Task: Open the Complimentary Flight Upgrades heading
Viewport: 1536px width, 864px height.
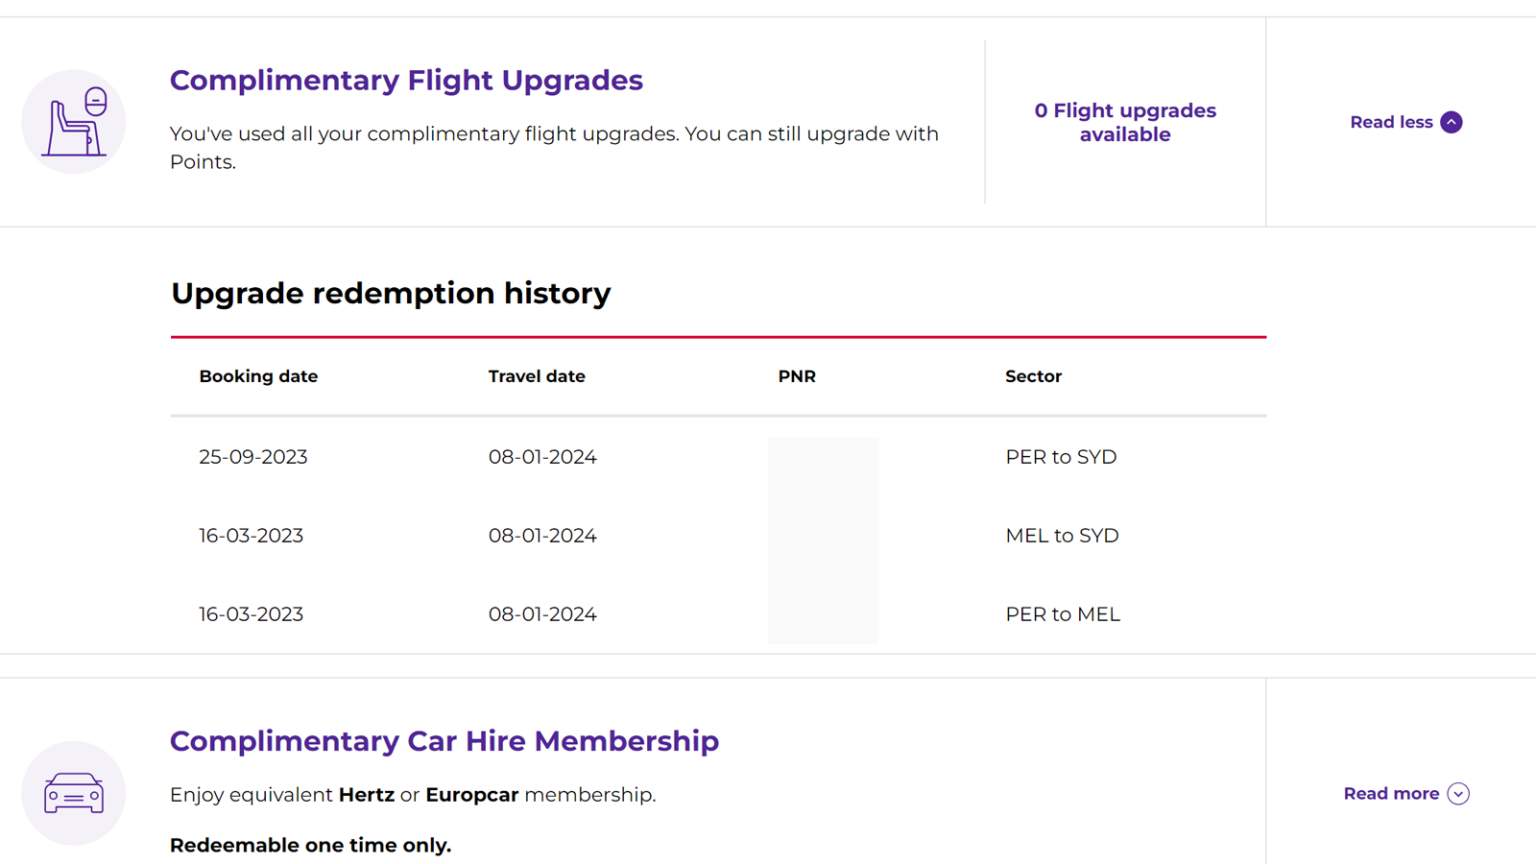Action: [407, 80]
